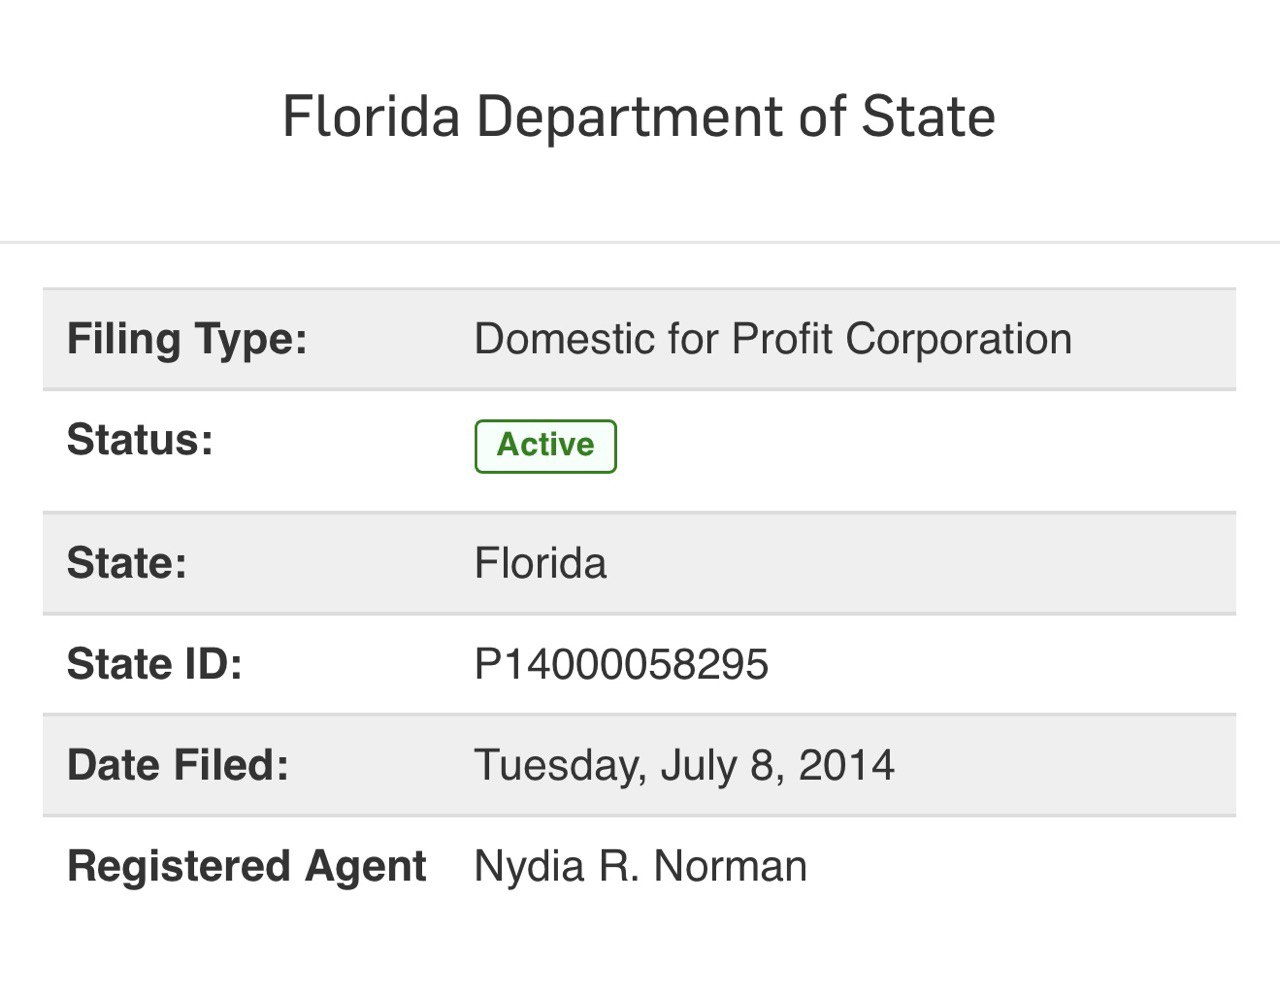Click registered agent name Nydia R. Norman
Screen dimensions: 1280x999
(x=640, y=866)
